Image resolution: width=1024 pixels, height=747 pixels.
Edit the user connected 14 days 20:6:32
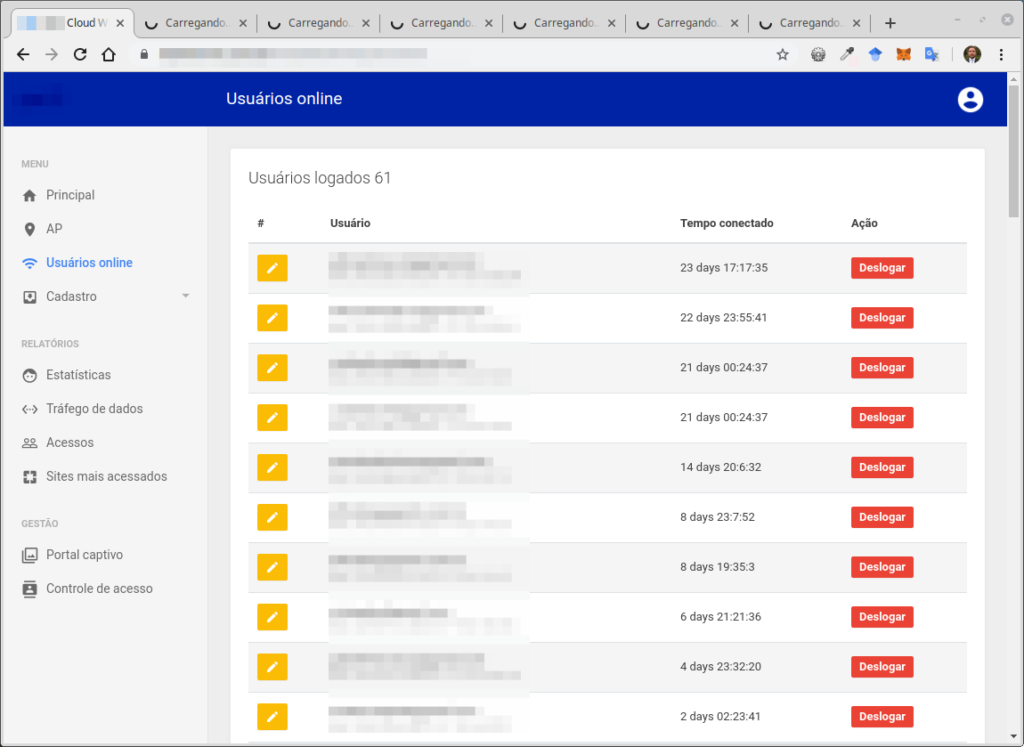272,467
